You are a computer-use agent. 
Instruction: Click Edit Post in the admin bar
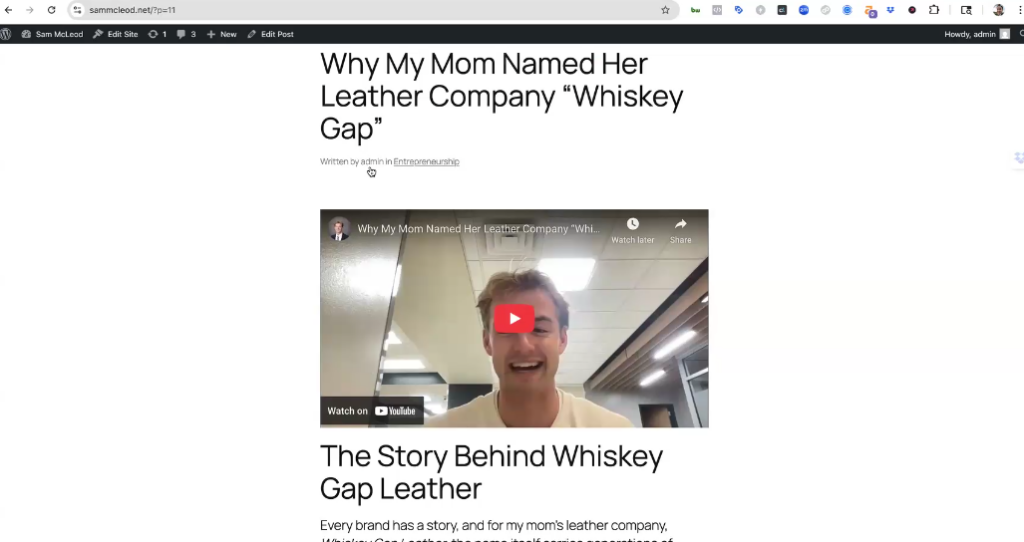click(271, 34)
